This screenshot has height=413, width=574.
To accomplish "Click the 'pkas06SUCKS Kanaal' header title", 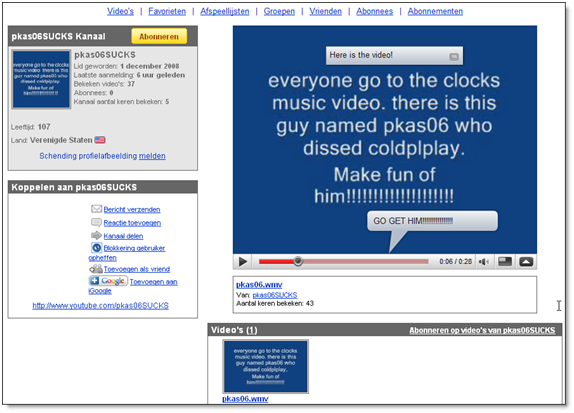I will pyautogui.click(x=58, y=36).
